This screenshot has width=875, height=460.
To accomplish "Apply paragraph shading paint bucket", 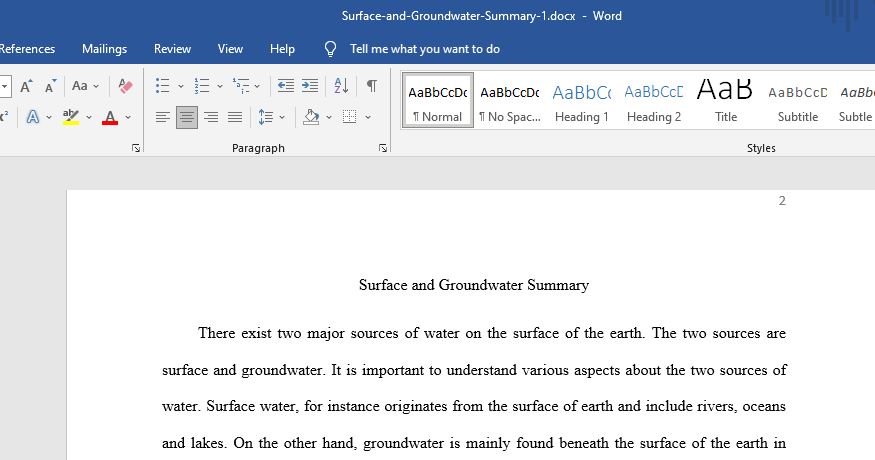I will tap(311, 117).
